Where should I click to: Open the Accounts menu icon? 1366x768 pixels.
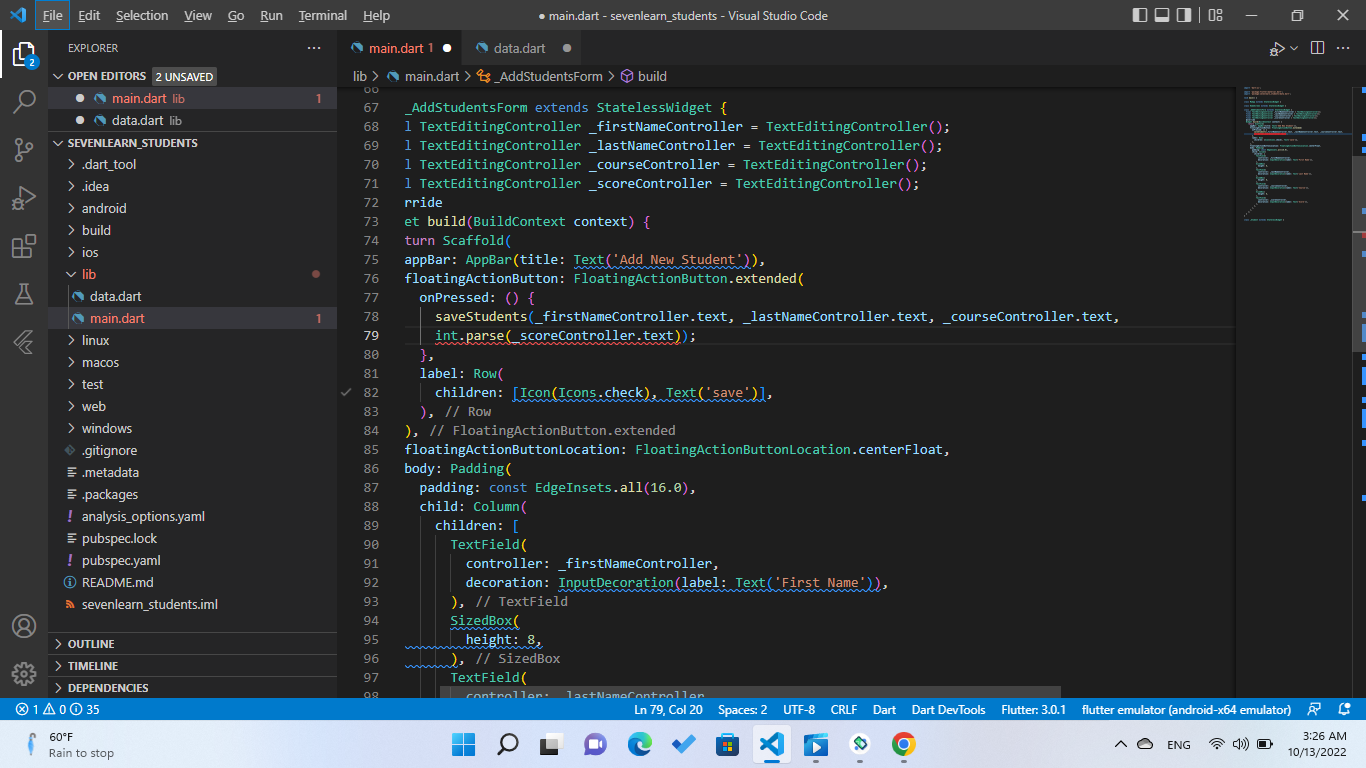point(24,626)
